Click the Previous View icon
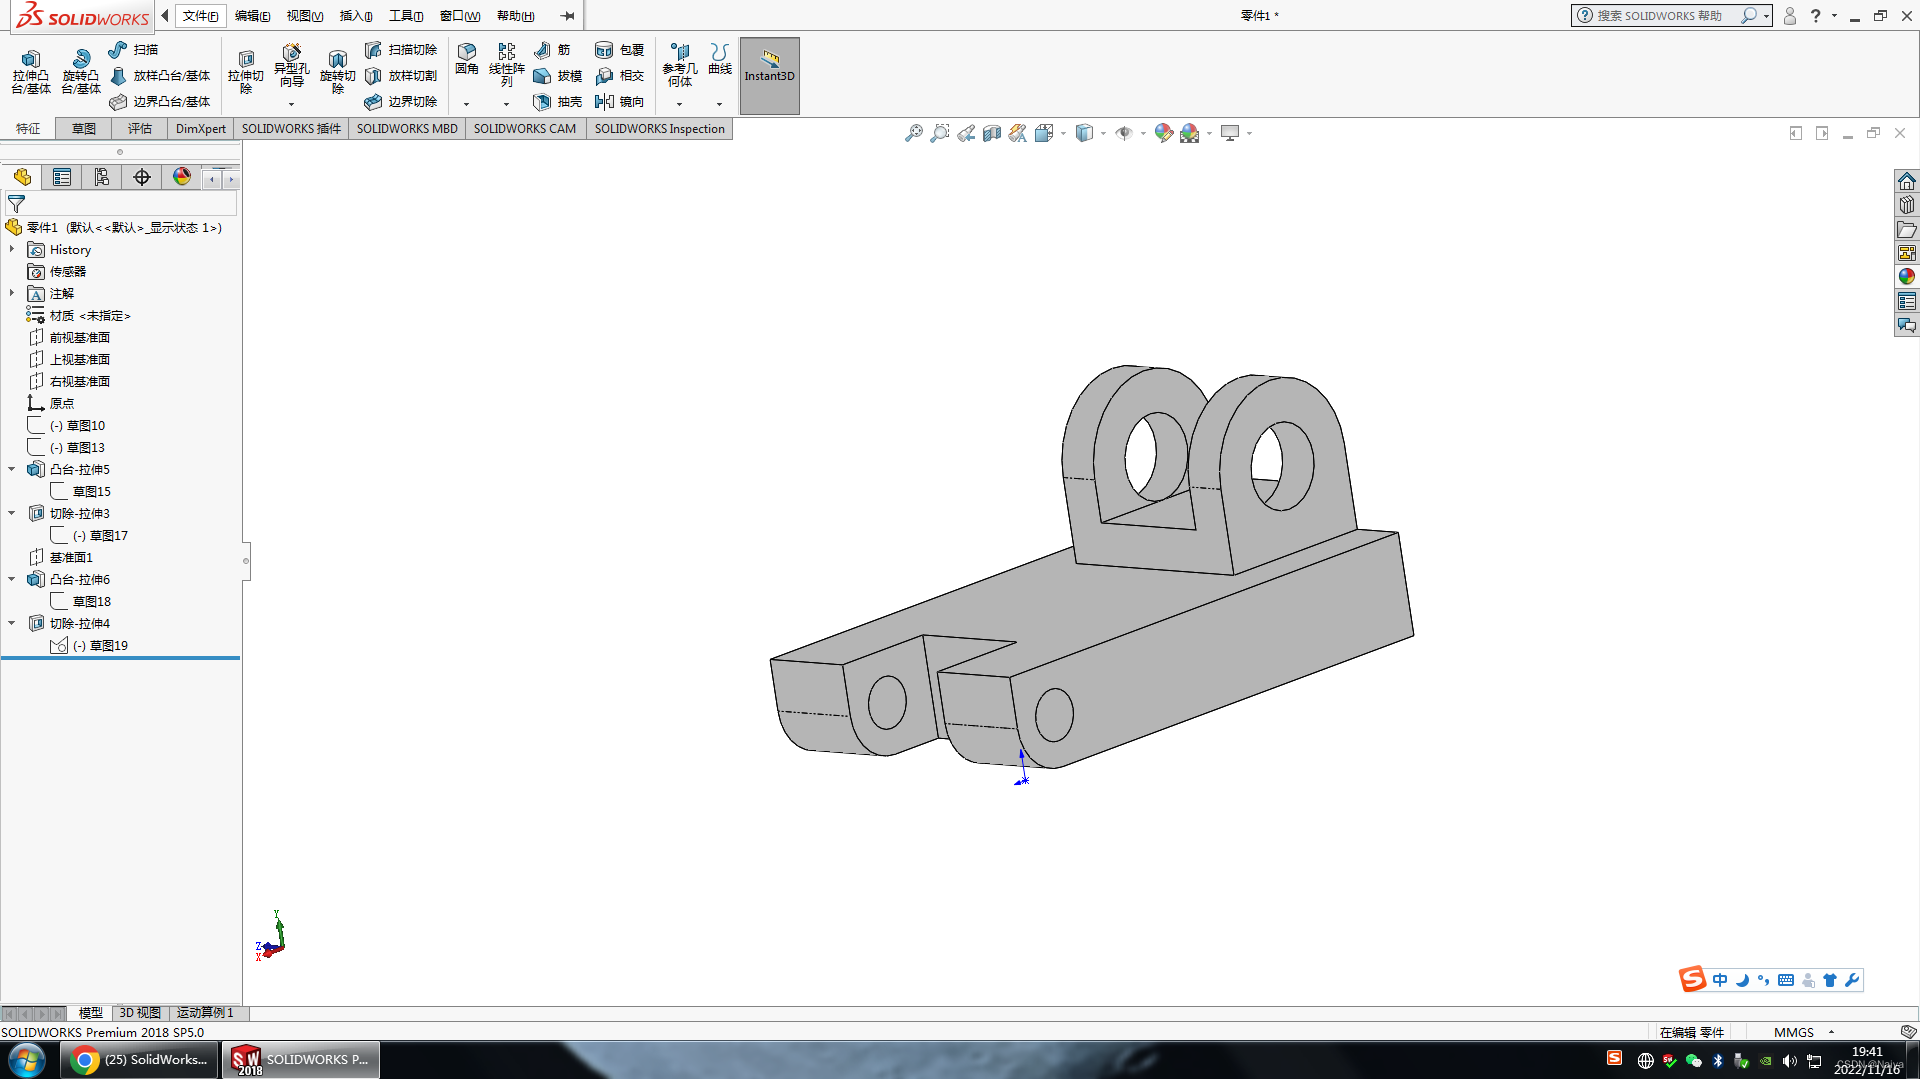1920x1079 pixels. click(x=966, y=133)
